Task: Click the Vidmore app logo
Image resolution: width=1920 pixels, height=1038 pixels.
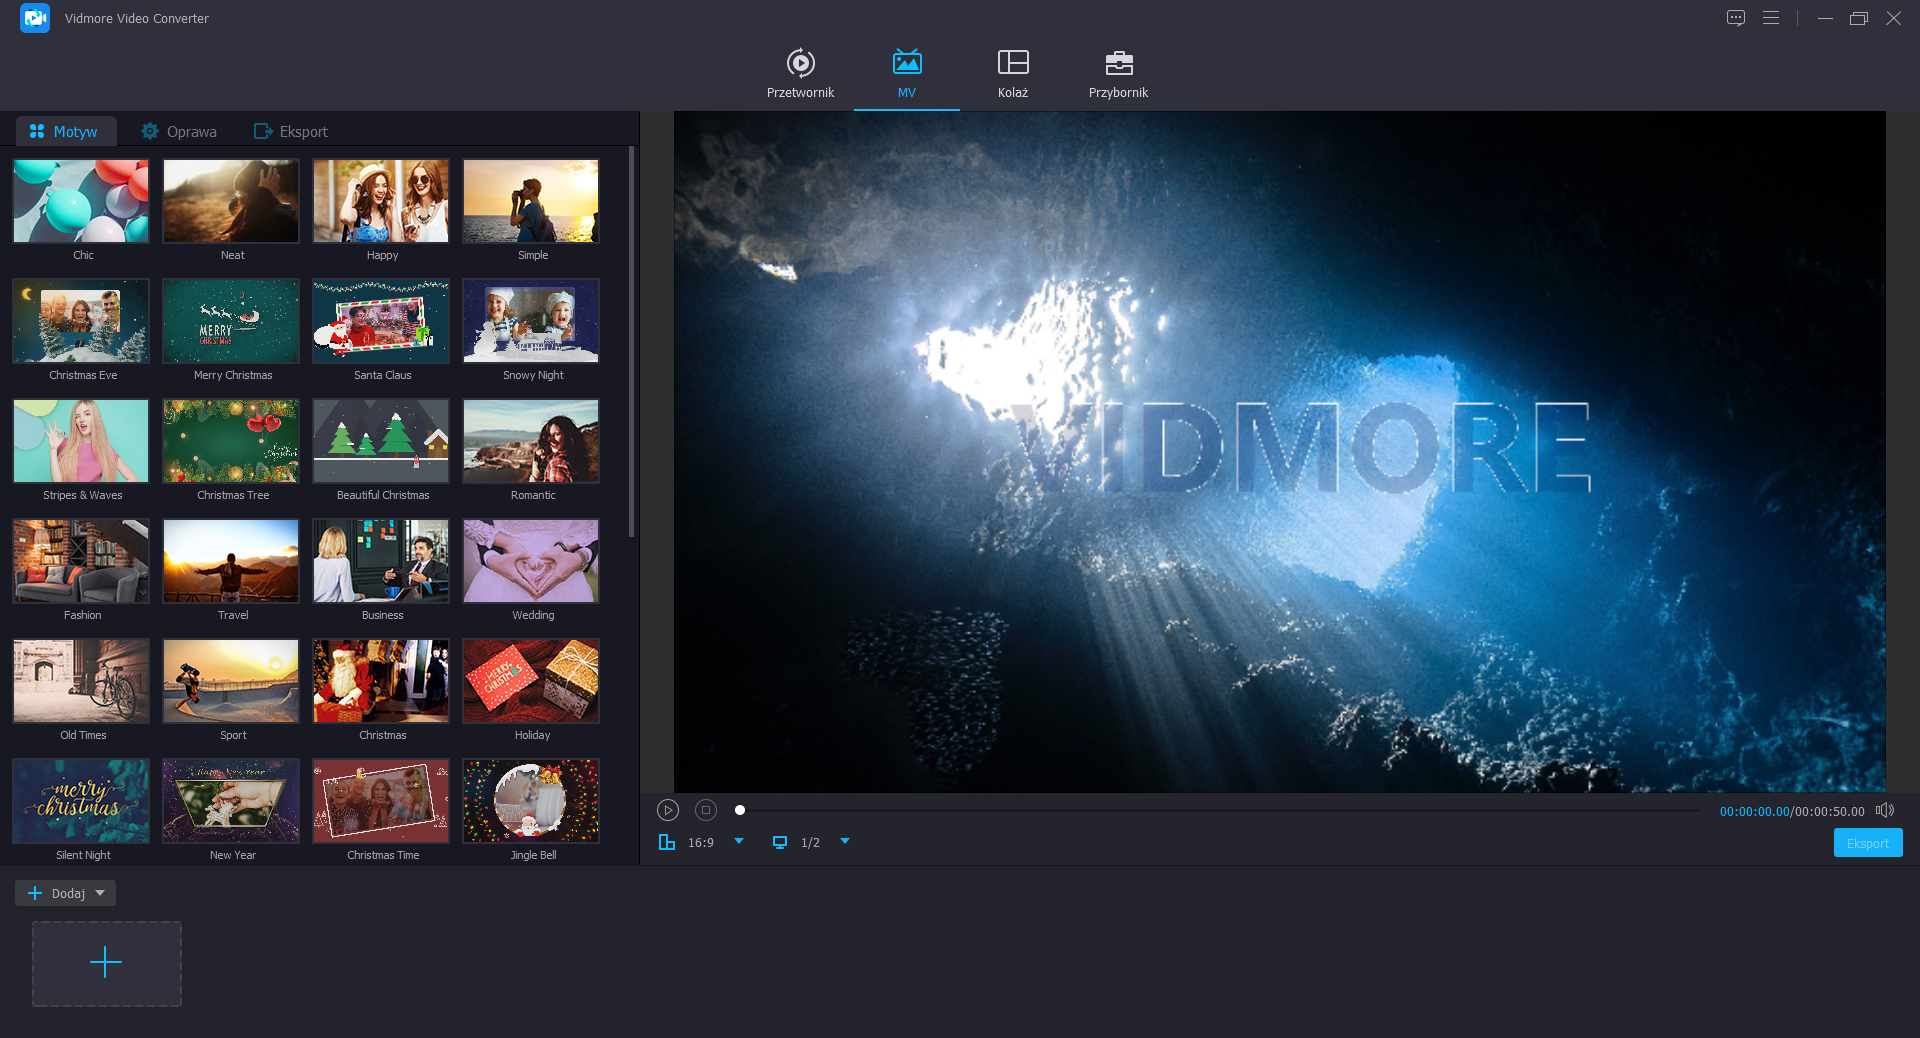Action: (x=35, y=18)
